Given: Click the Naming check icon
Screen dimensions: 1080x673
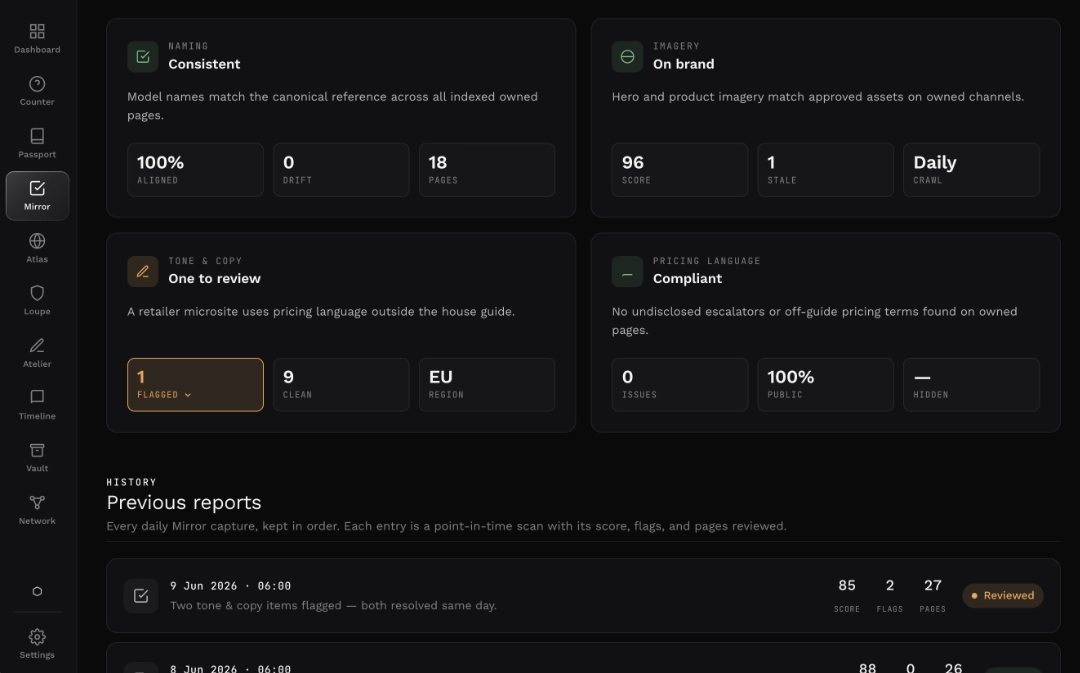Looking at the screenshot, I should [x=143, y=56].
